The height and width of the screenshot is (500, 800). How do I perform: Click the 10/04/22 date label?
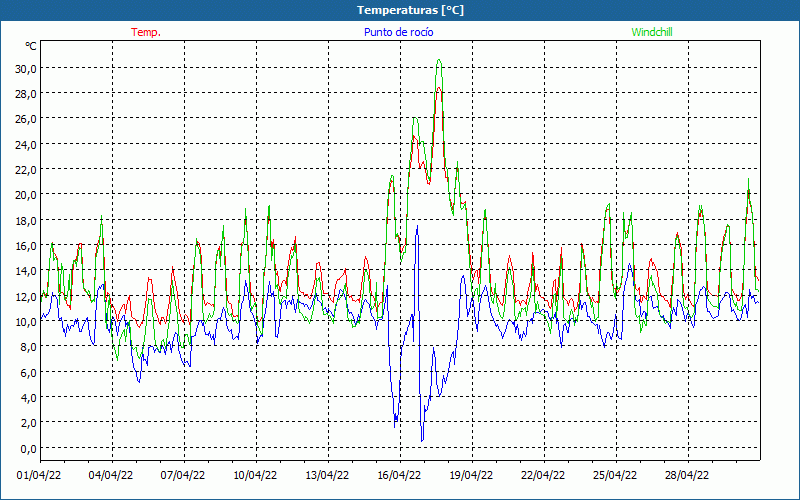point(255,475)
